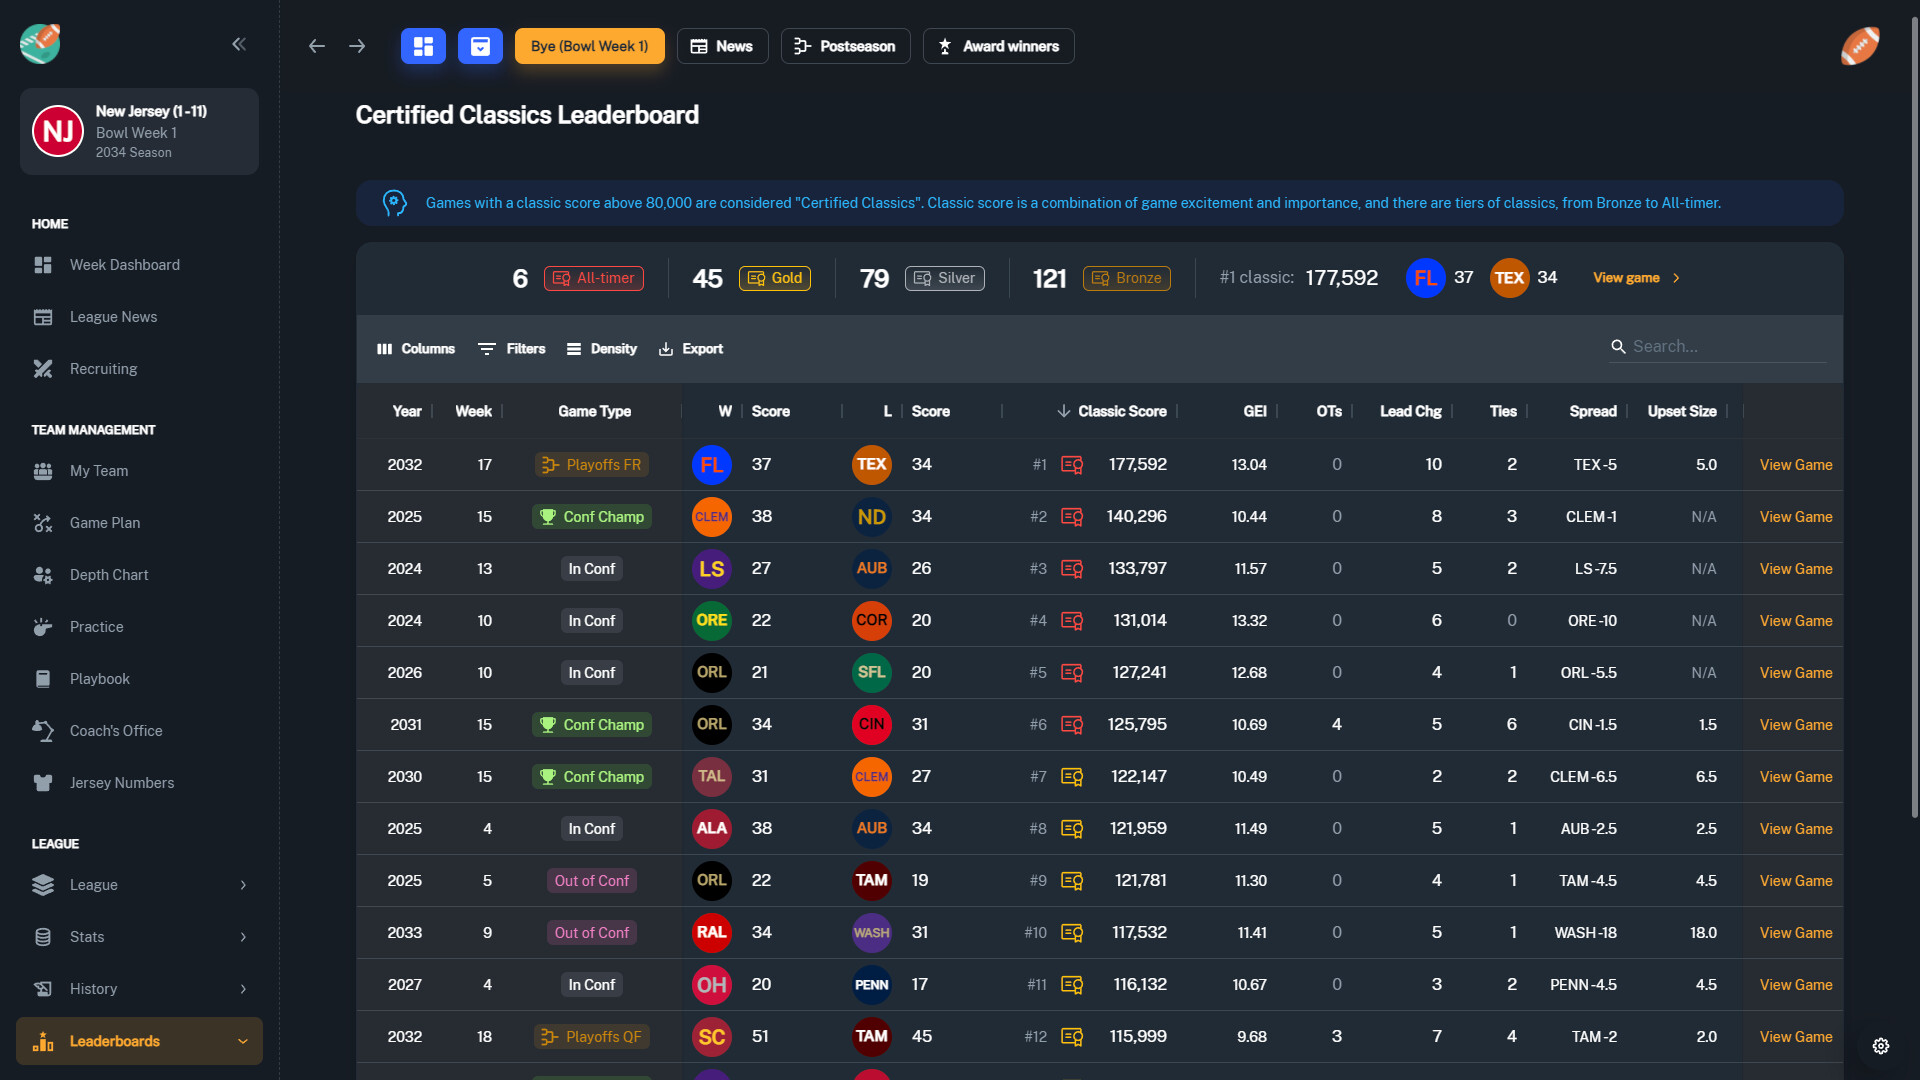1920x1080 pixels.
Task: Collapse the left sidebar
Action: [239, 44]
